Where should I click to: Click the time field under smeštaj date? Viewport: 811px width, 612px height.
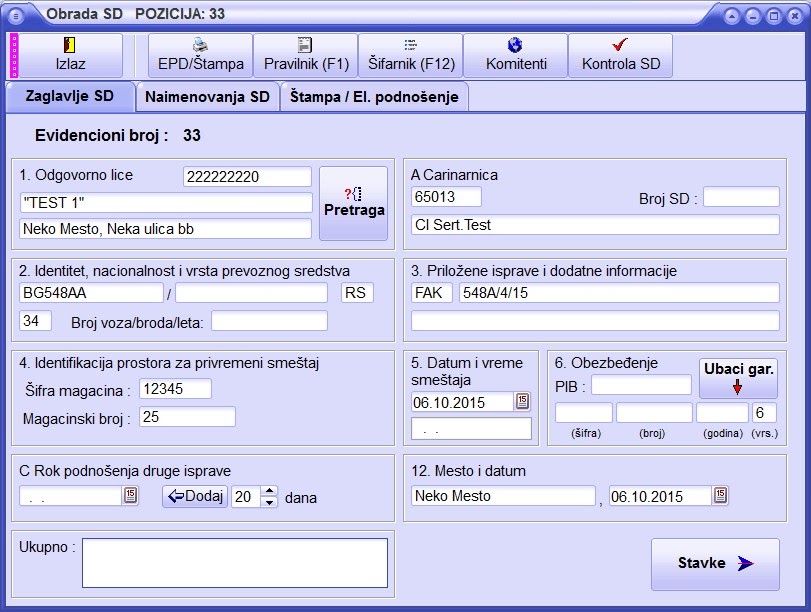[x=471, y=429]
